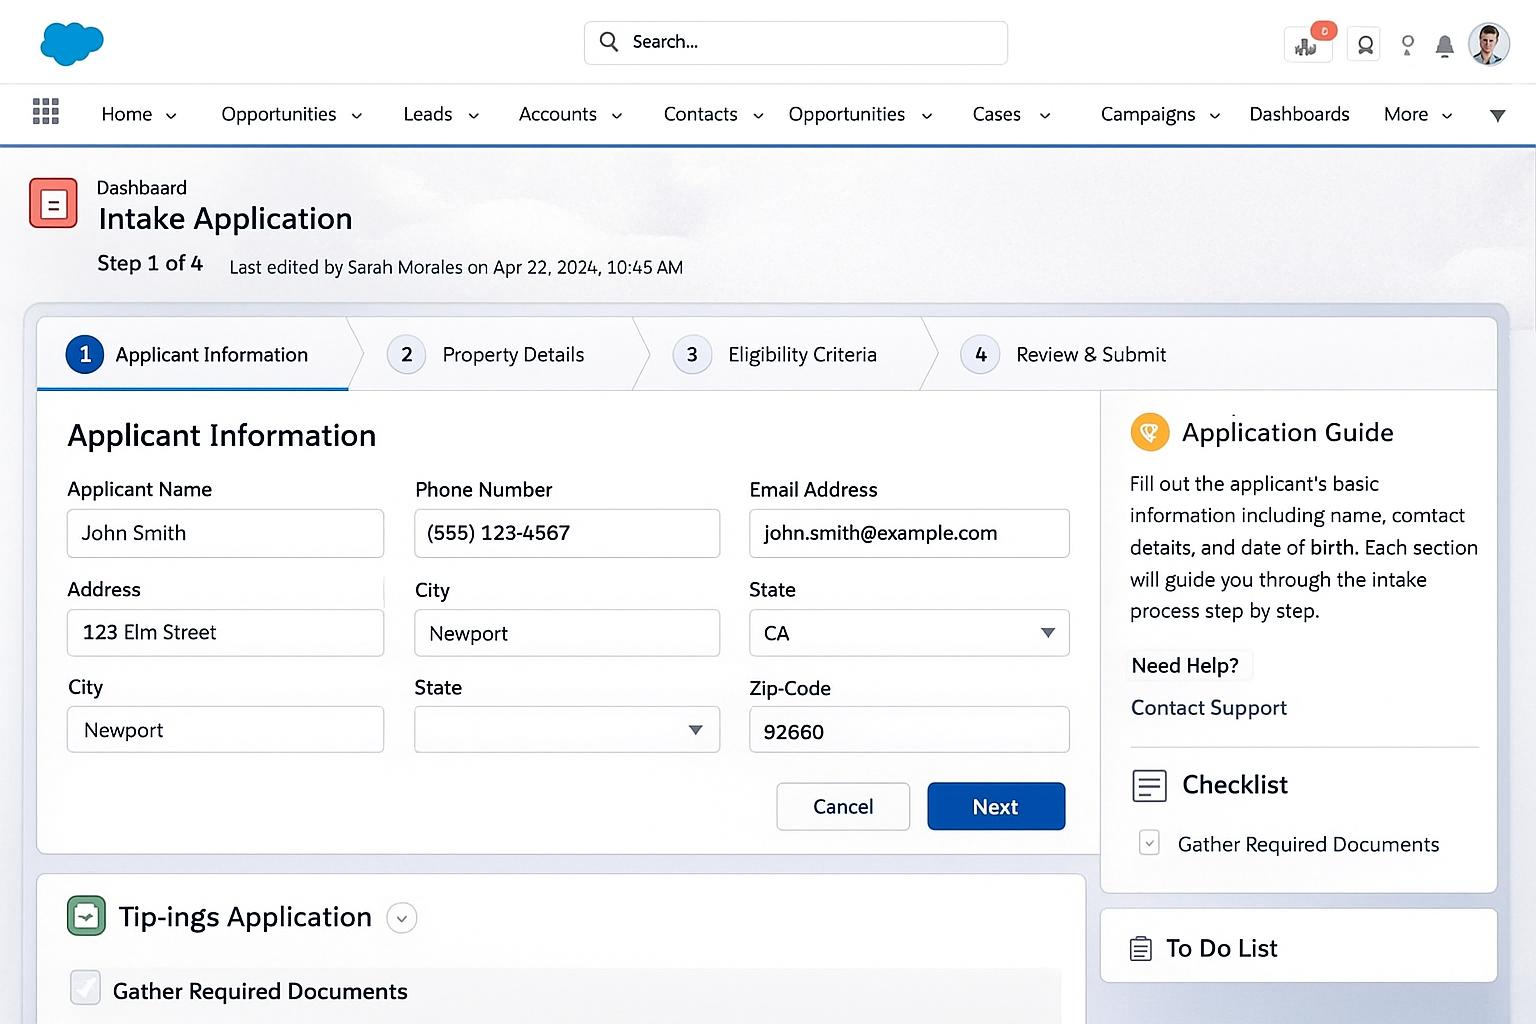Click the analytics icon with the red badge

point(1307,45)
